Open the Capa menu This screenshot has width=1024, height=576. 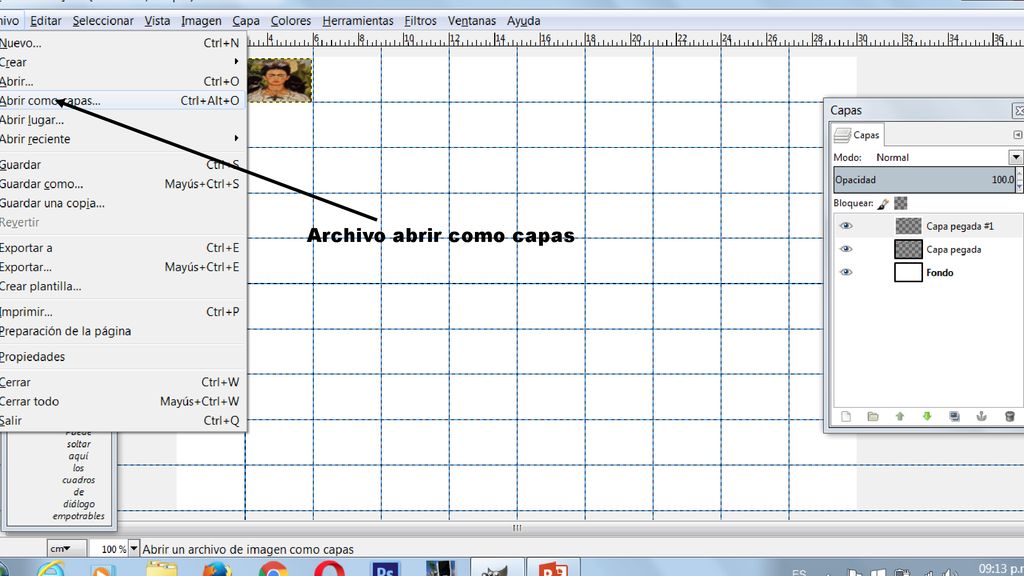coord(246,21)
